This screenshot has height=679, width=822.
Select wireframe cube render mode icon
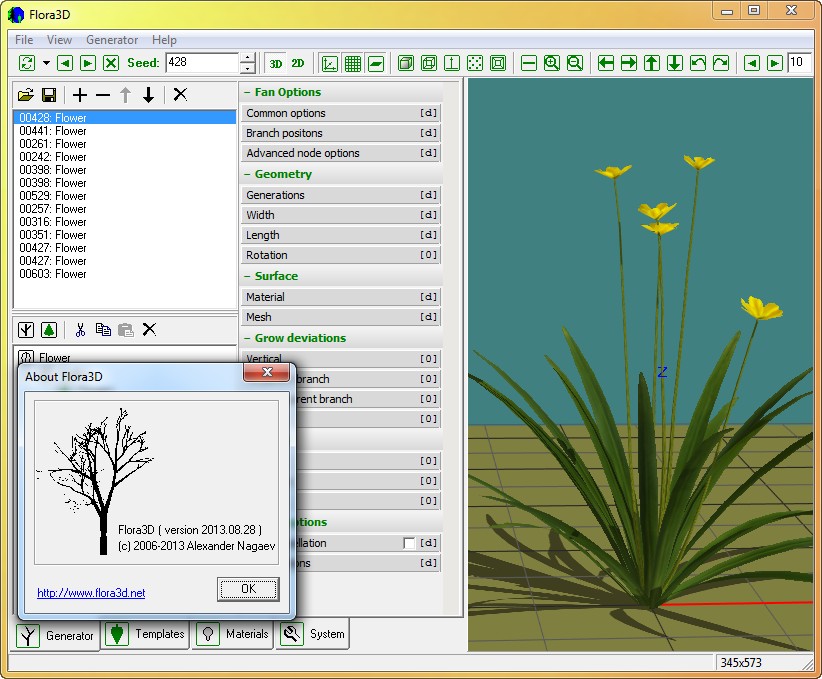pyautogui.click(x=429, y=63)
